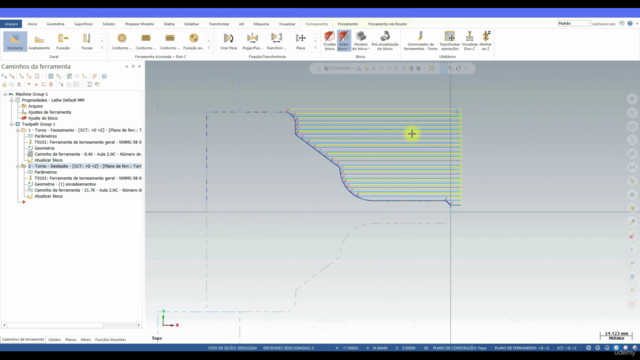This screenshot has height=360, width=640.
Task: Open the Padrão workspace combo box
Action: (x=574, y=24)
